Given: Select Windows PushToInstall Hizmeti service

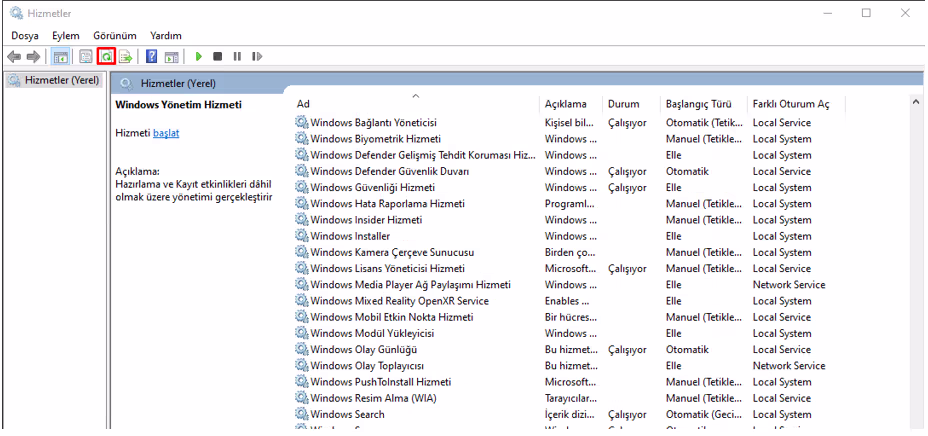Looking at the screenshot, I should [x=381, y=382].
